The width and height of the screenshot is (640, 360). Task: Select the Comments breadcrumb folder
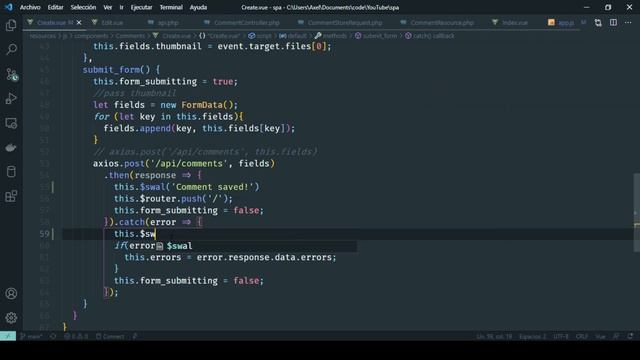pos(130,36)
